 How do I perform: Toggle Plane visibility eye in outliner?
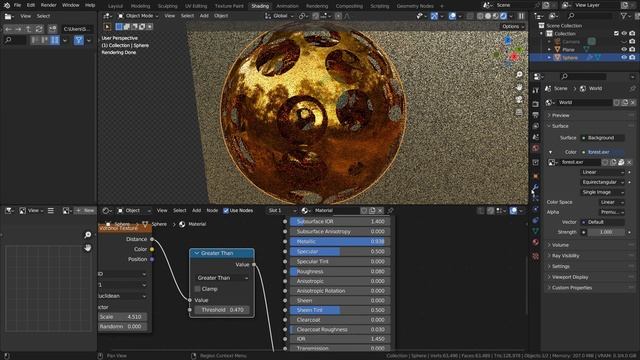click(x=624, y=49)
